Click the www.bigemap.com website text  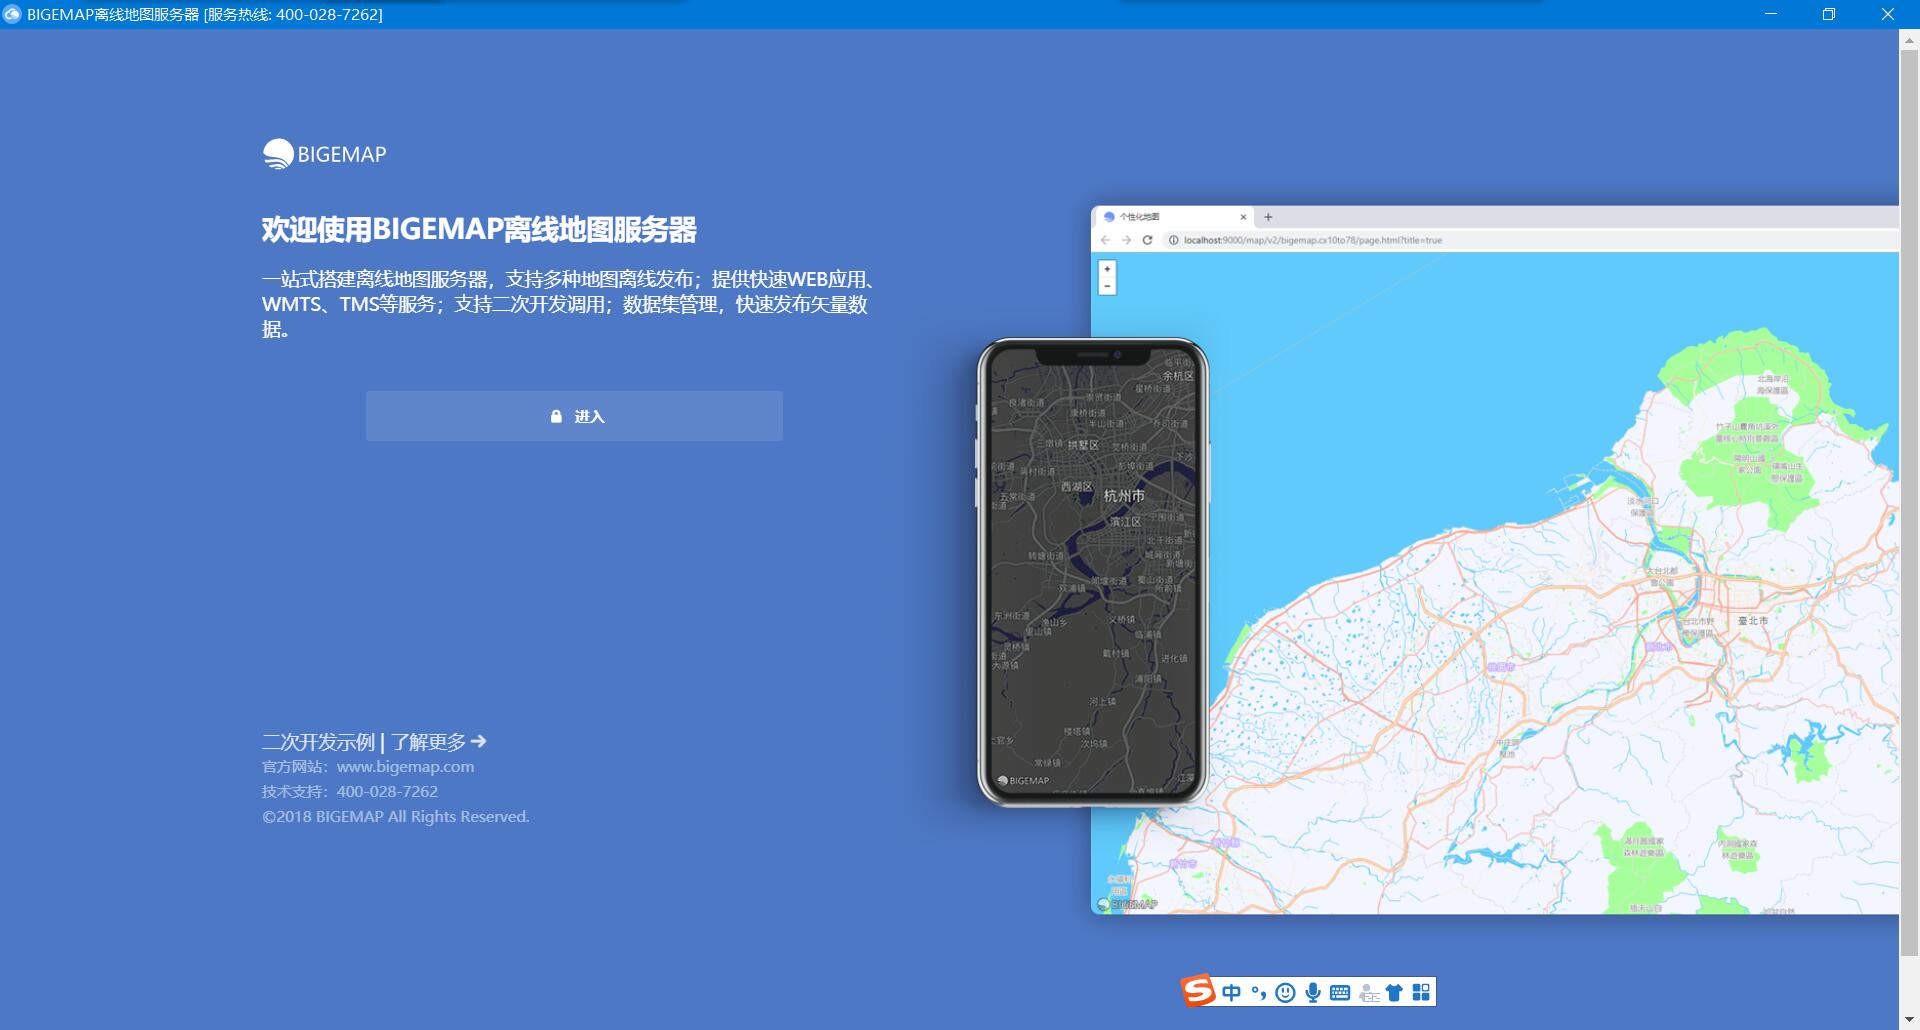pos(405,767)
